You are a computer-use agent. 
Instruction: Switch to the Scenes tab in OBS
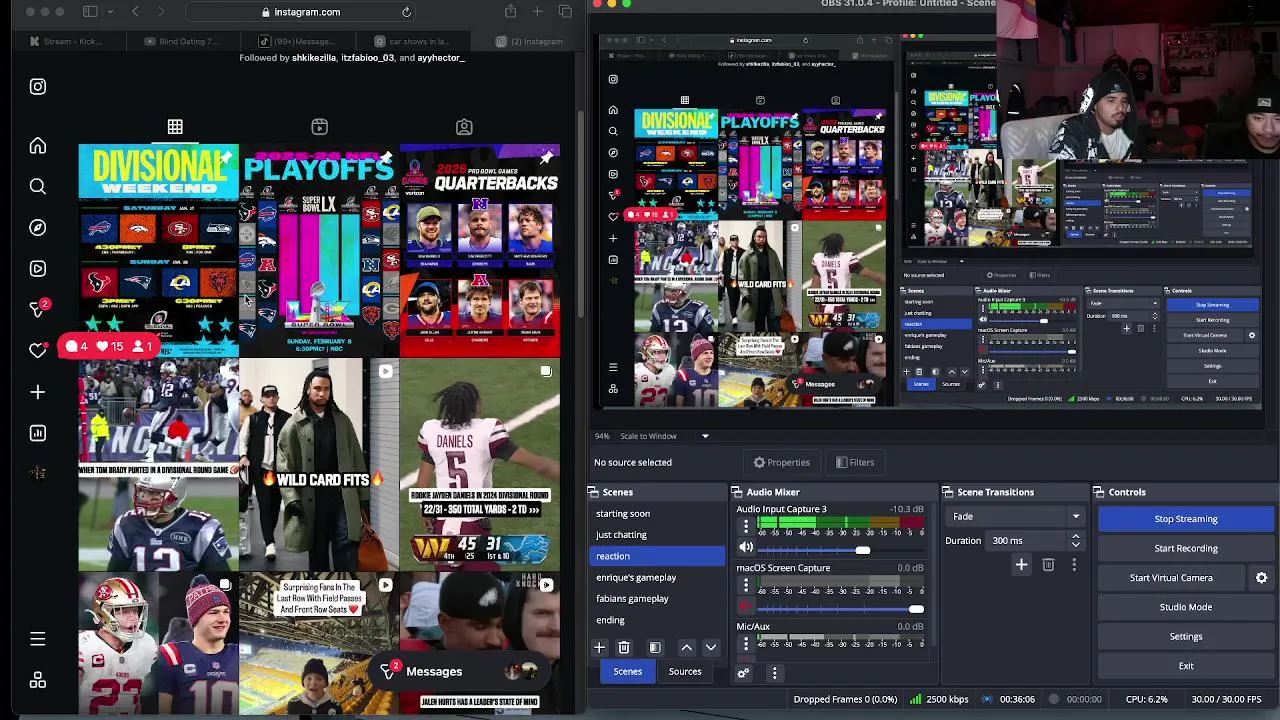(628, 672)
